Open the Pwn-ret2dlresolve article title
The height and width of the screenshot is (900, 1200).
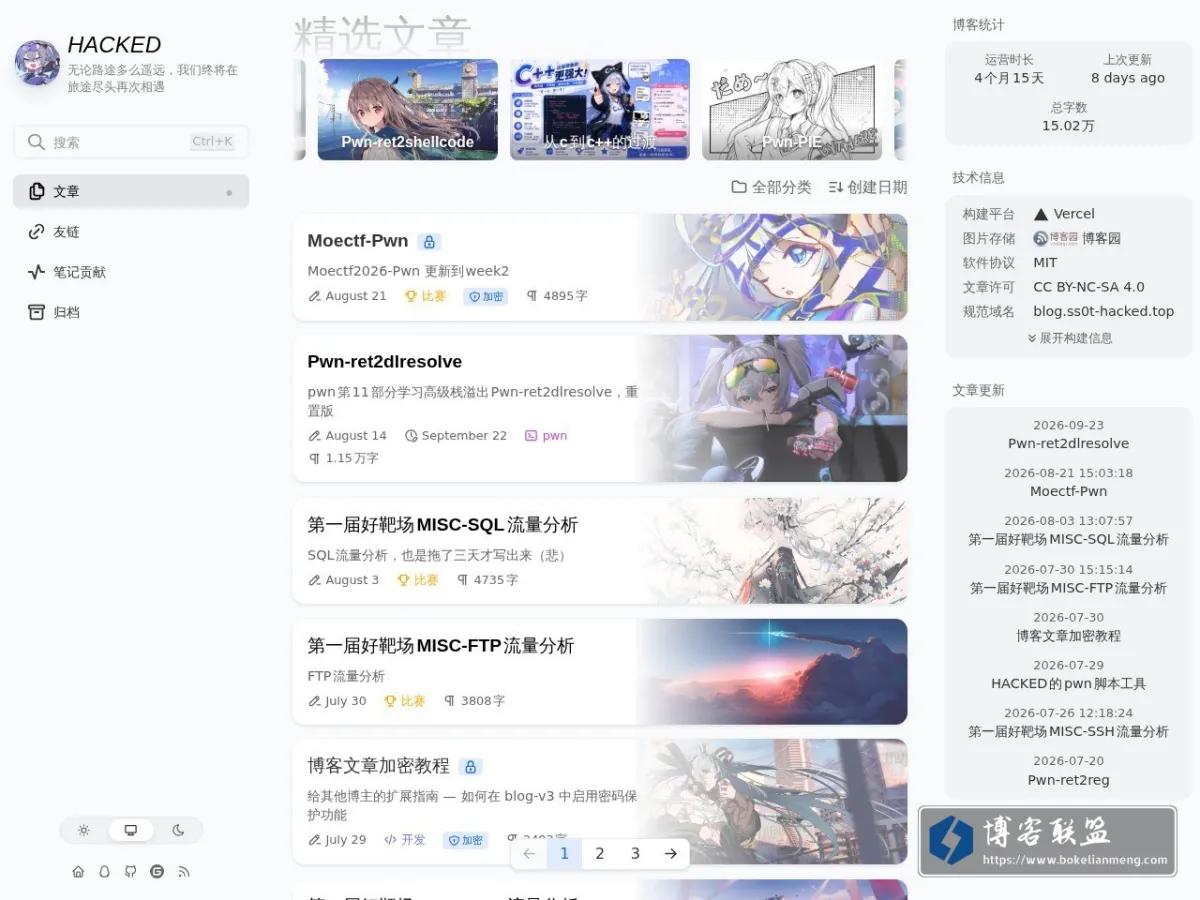point(385,362)
